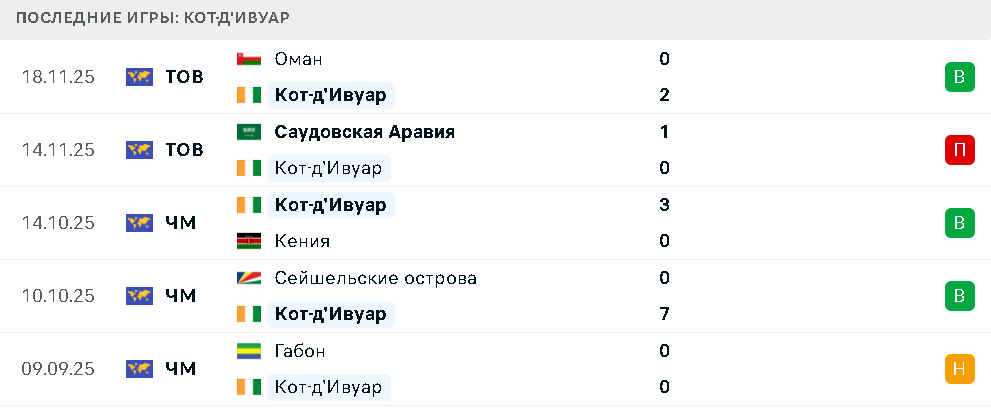Open the Сейшельские острова team link
The image size is (991, 410).
(x=375, y=278)
